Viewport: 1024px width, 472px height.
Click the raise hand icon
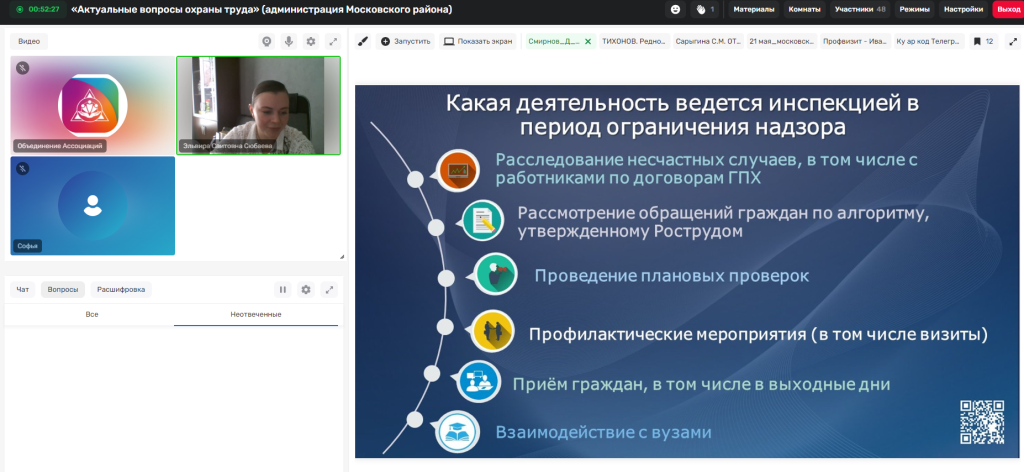pyautogui.click(x=701, y=10)
